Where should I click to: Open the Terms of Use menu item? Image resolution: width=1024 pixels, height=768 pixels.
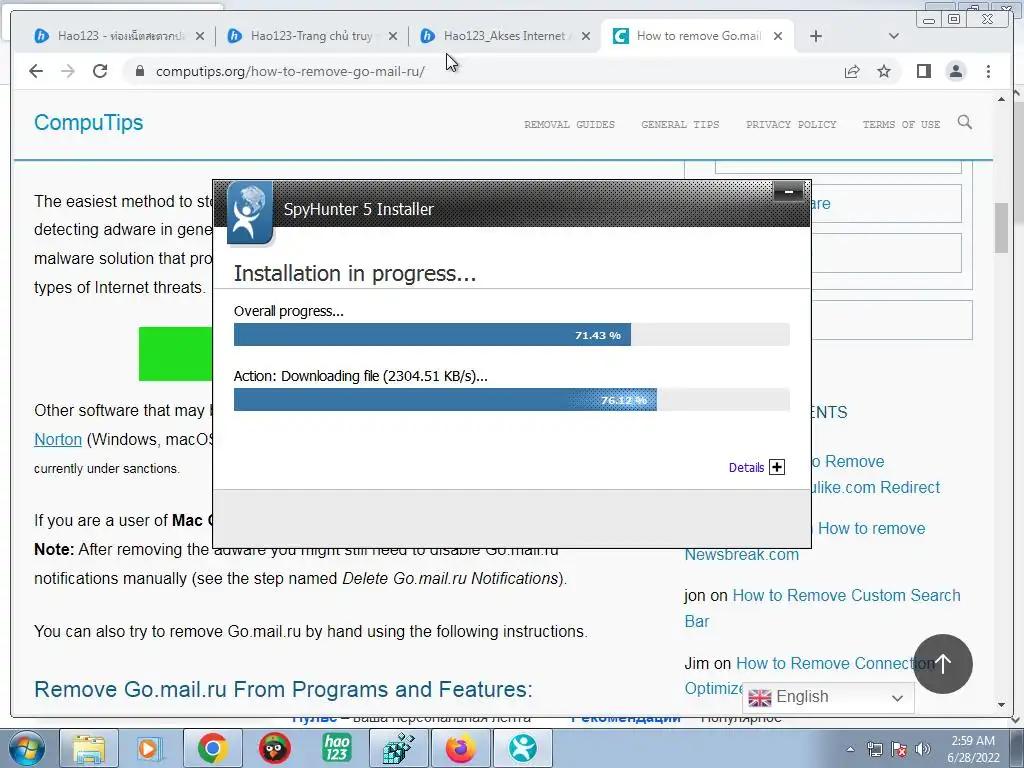[x=901, y=124]
